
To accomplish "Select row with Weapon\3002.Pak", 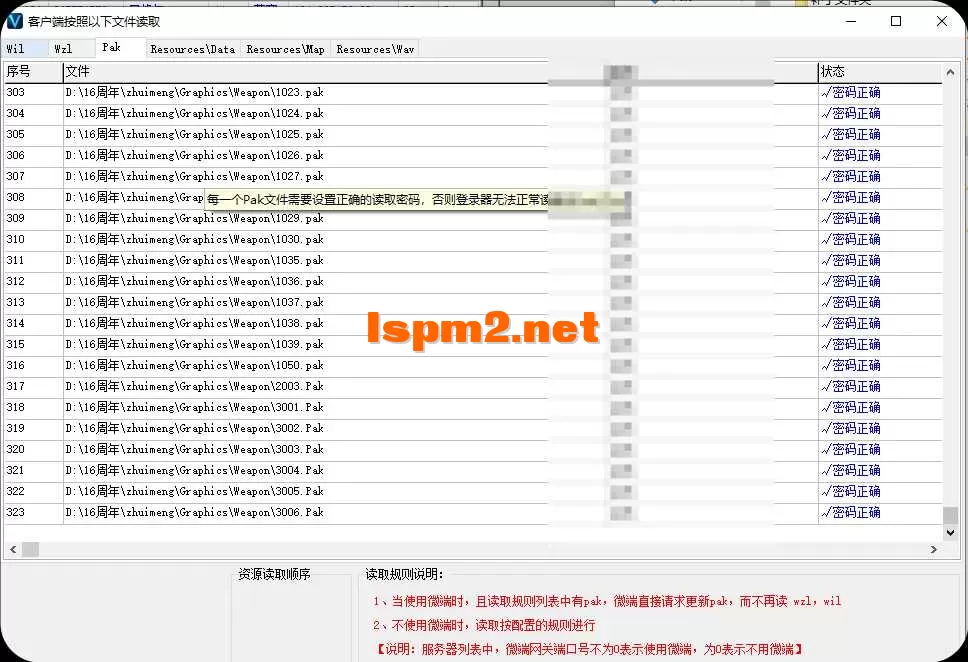I will click(x=474, y=429).
